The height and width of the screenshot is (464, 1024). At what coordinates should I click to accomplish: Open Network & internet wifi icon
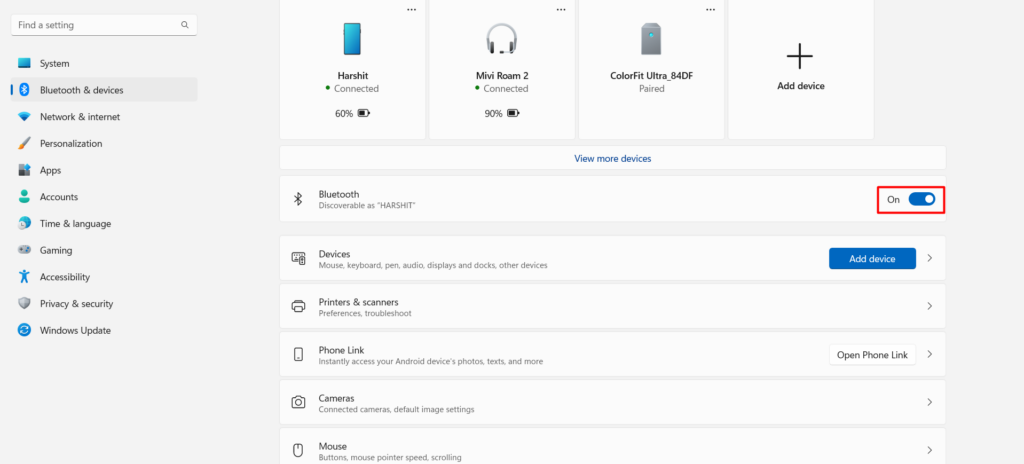[24, 117]
